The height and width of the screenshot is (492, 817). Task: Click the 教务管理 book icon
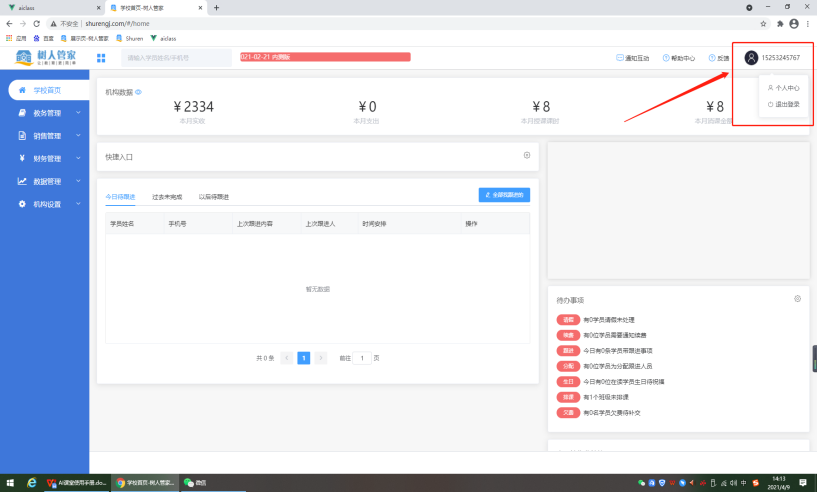[22, 113]
